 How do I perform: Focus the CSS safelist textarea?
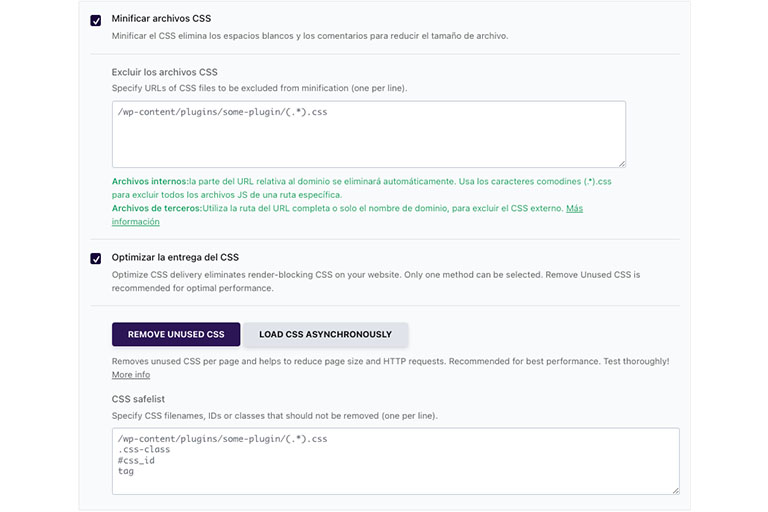(396, 461)
